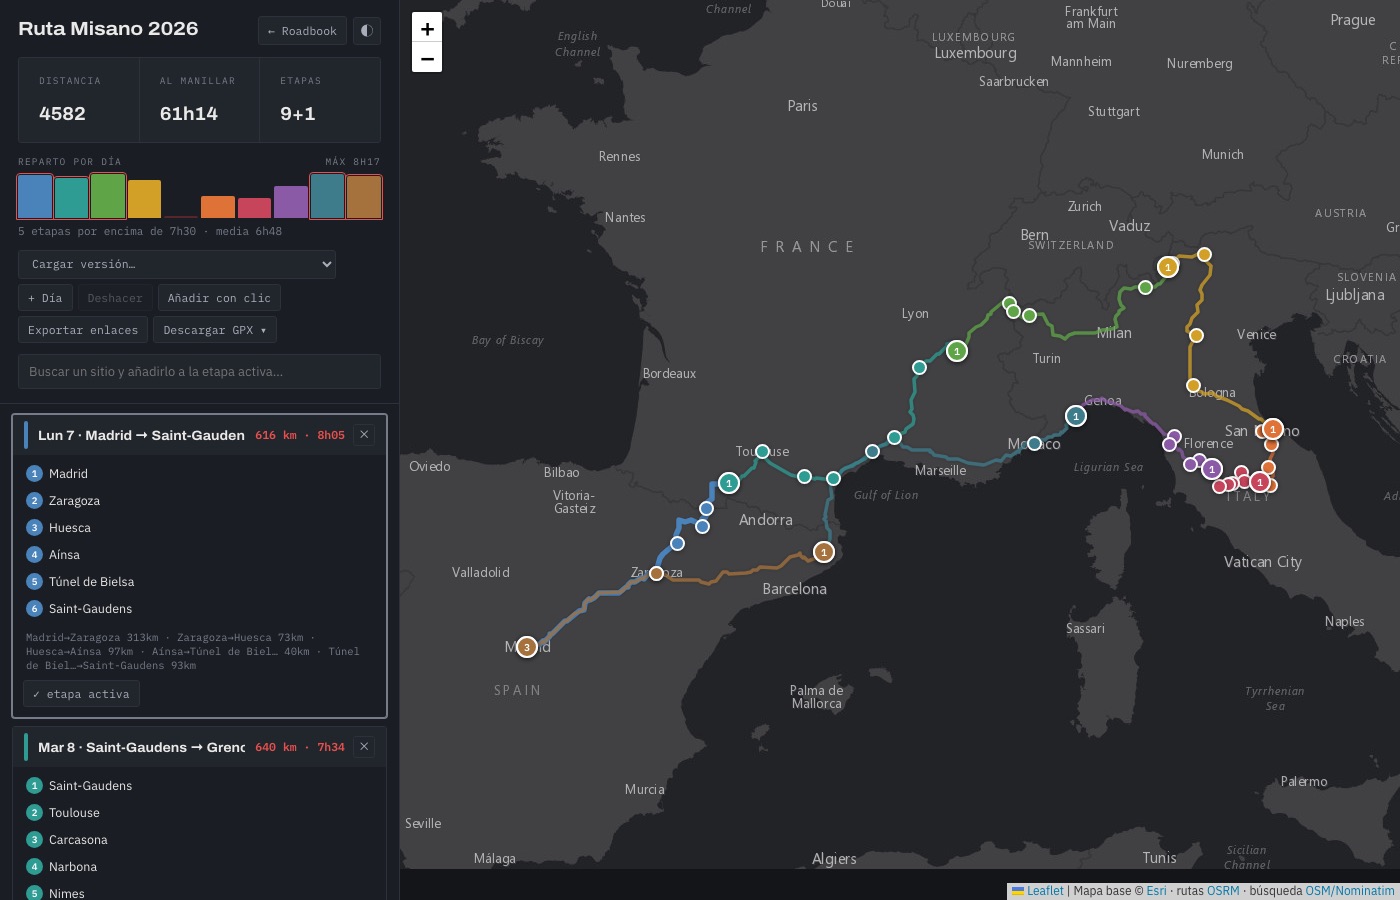Click the teal waypoint dot at Toulouse
The image size is (1400, 900).
(x=763, y=452)
